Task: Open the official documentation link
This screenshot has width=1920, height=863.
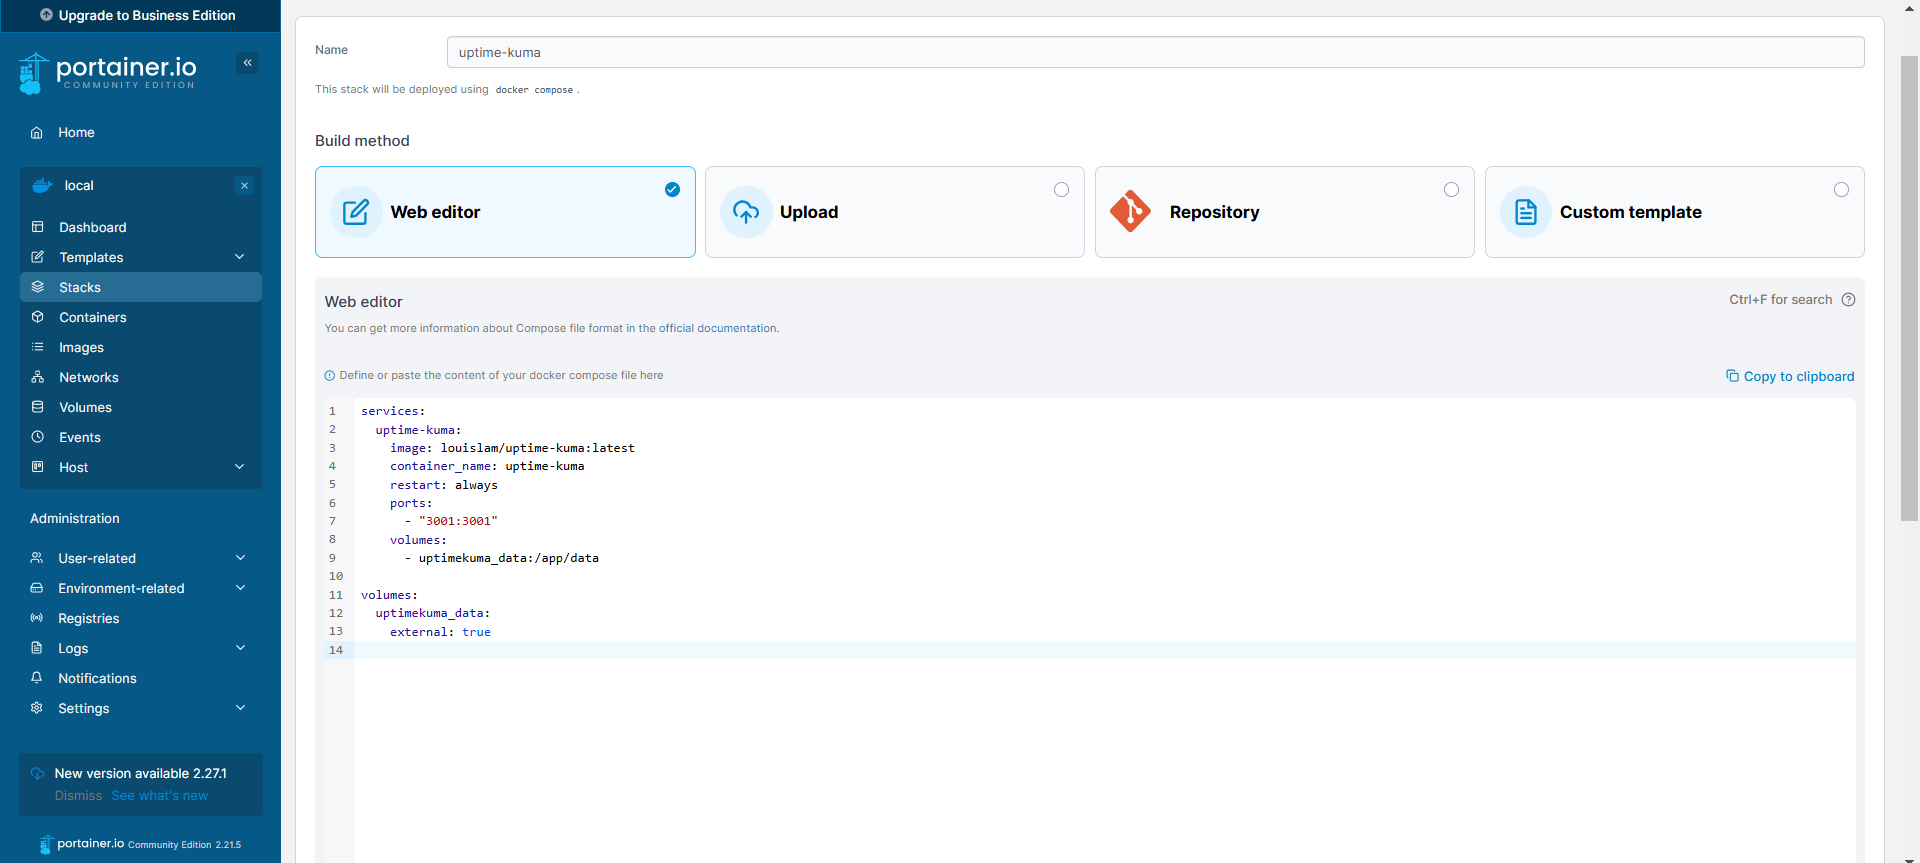Action: pyautogui.click(x=717, y=328)
